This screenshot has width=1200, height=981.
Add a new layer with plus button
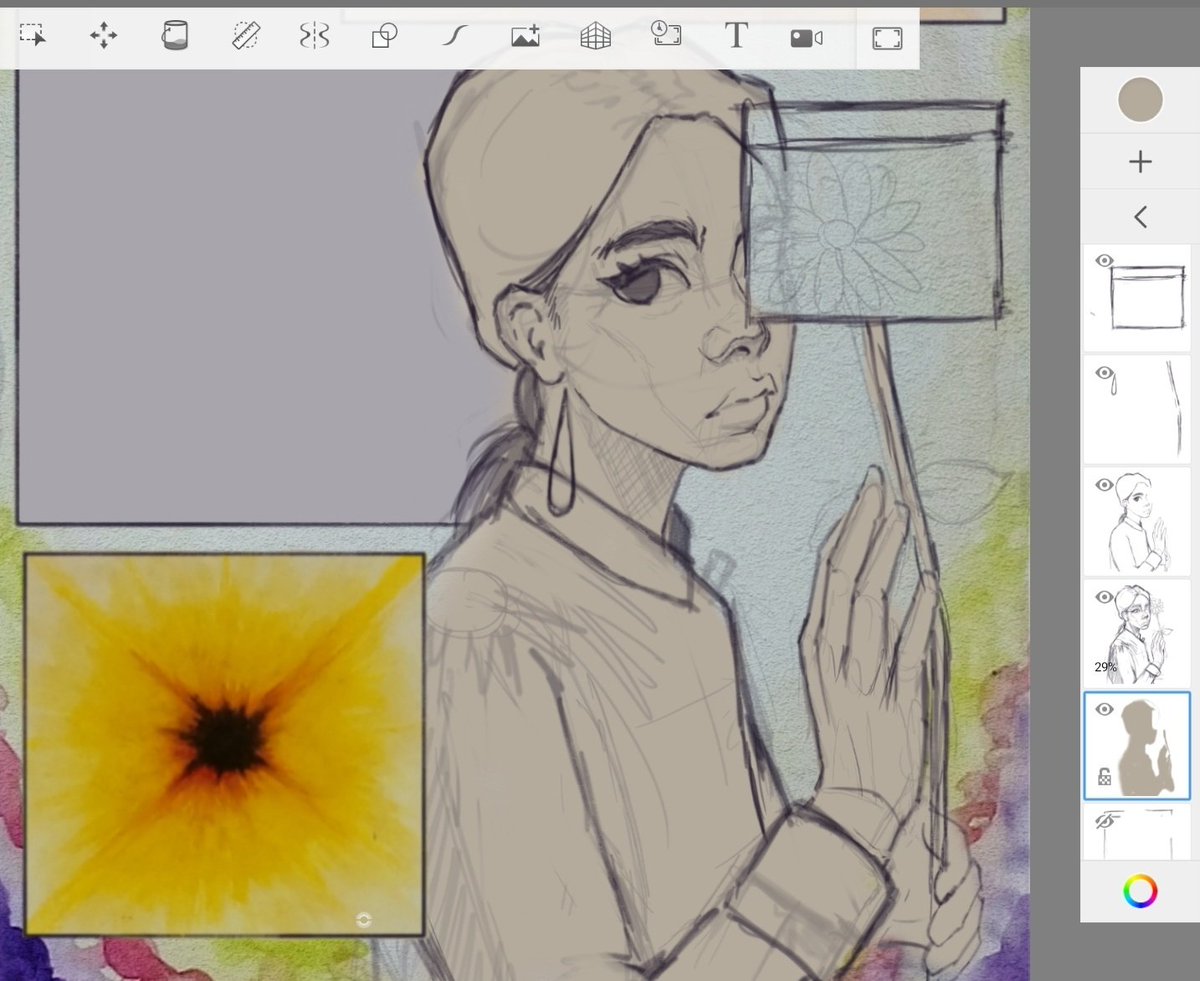(1140, 162)
